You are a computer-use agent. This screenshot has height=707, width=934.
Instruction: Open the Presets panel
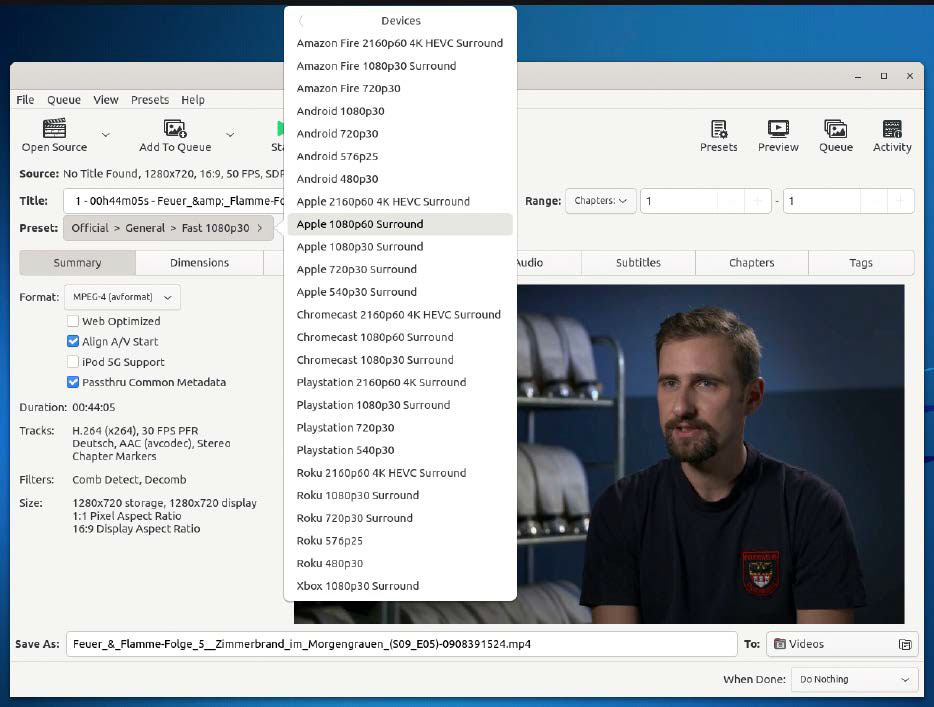(718, 135)
